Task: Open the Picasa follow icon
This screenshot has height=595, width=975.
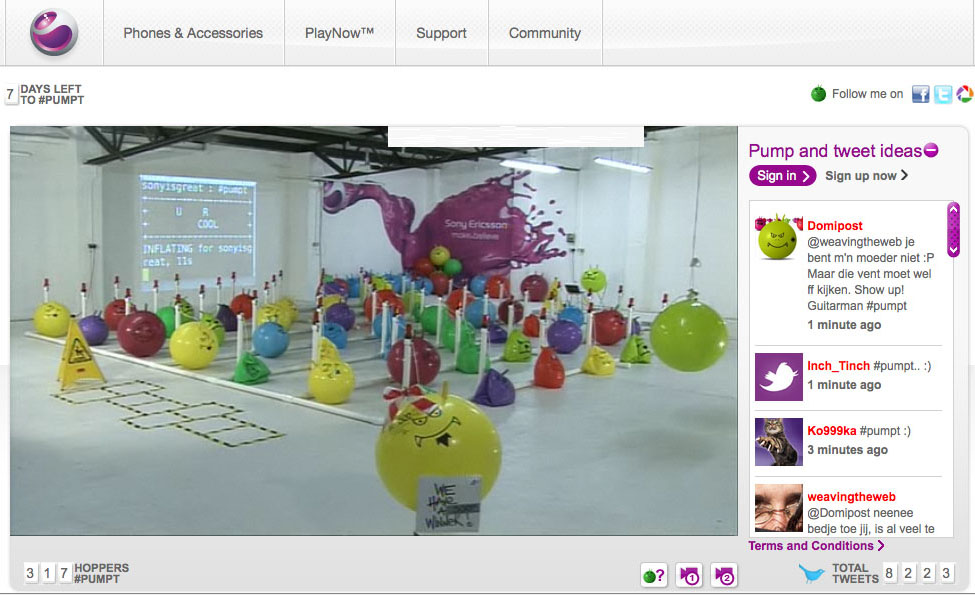Action: pos(964,94)
